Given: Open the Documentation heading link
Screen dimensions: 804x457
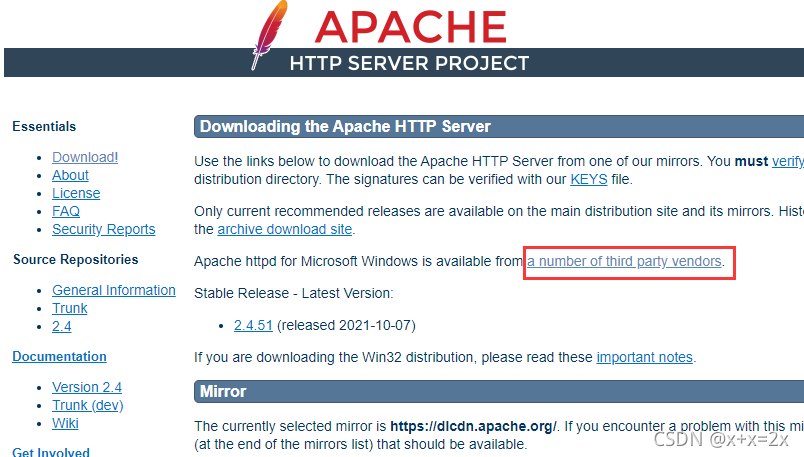Looking at the screenshot, I should click(x=59, y=356).
